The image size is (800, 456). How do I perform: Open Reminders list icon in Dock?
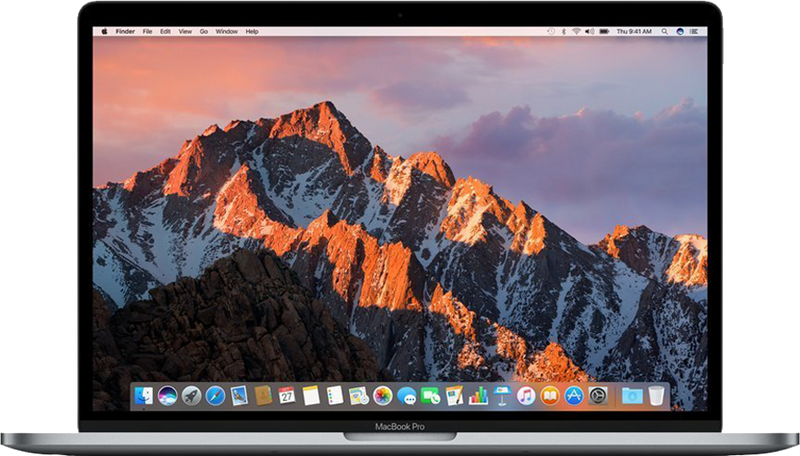(335, 395)
